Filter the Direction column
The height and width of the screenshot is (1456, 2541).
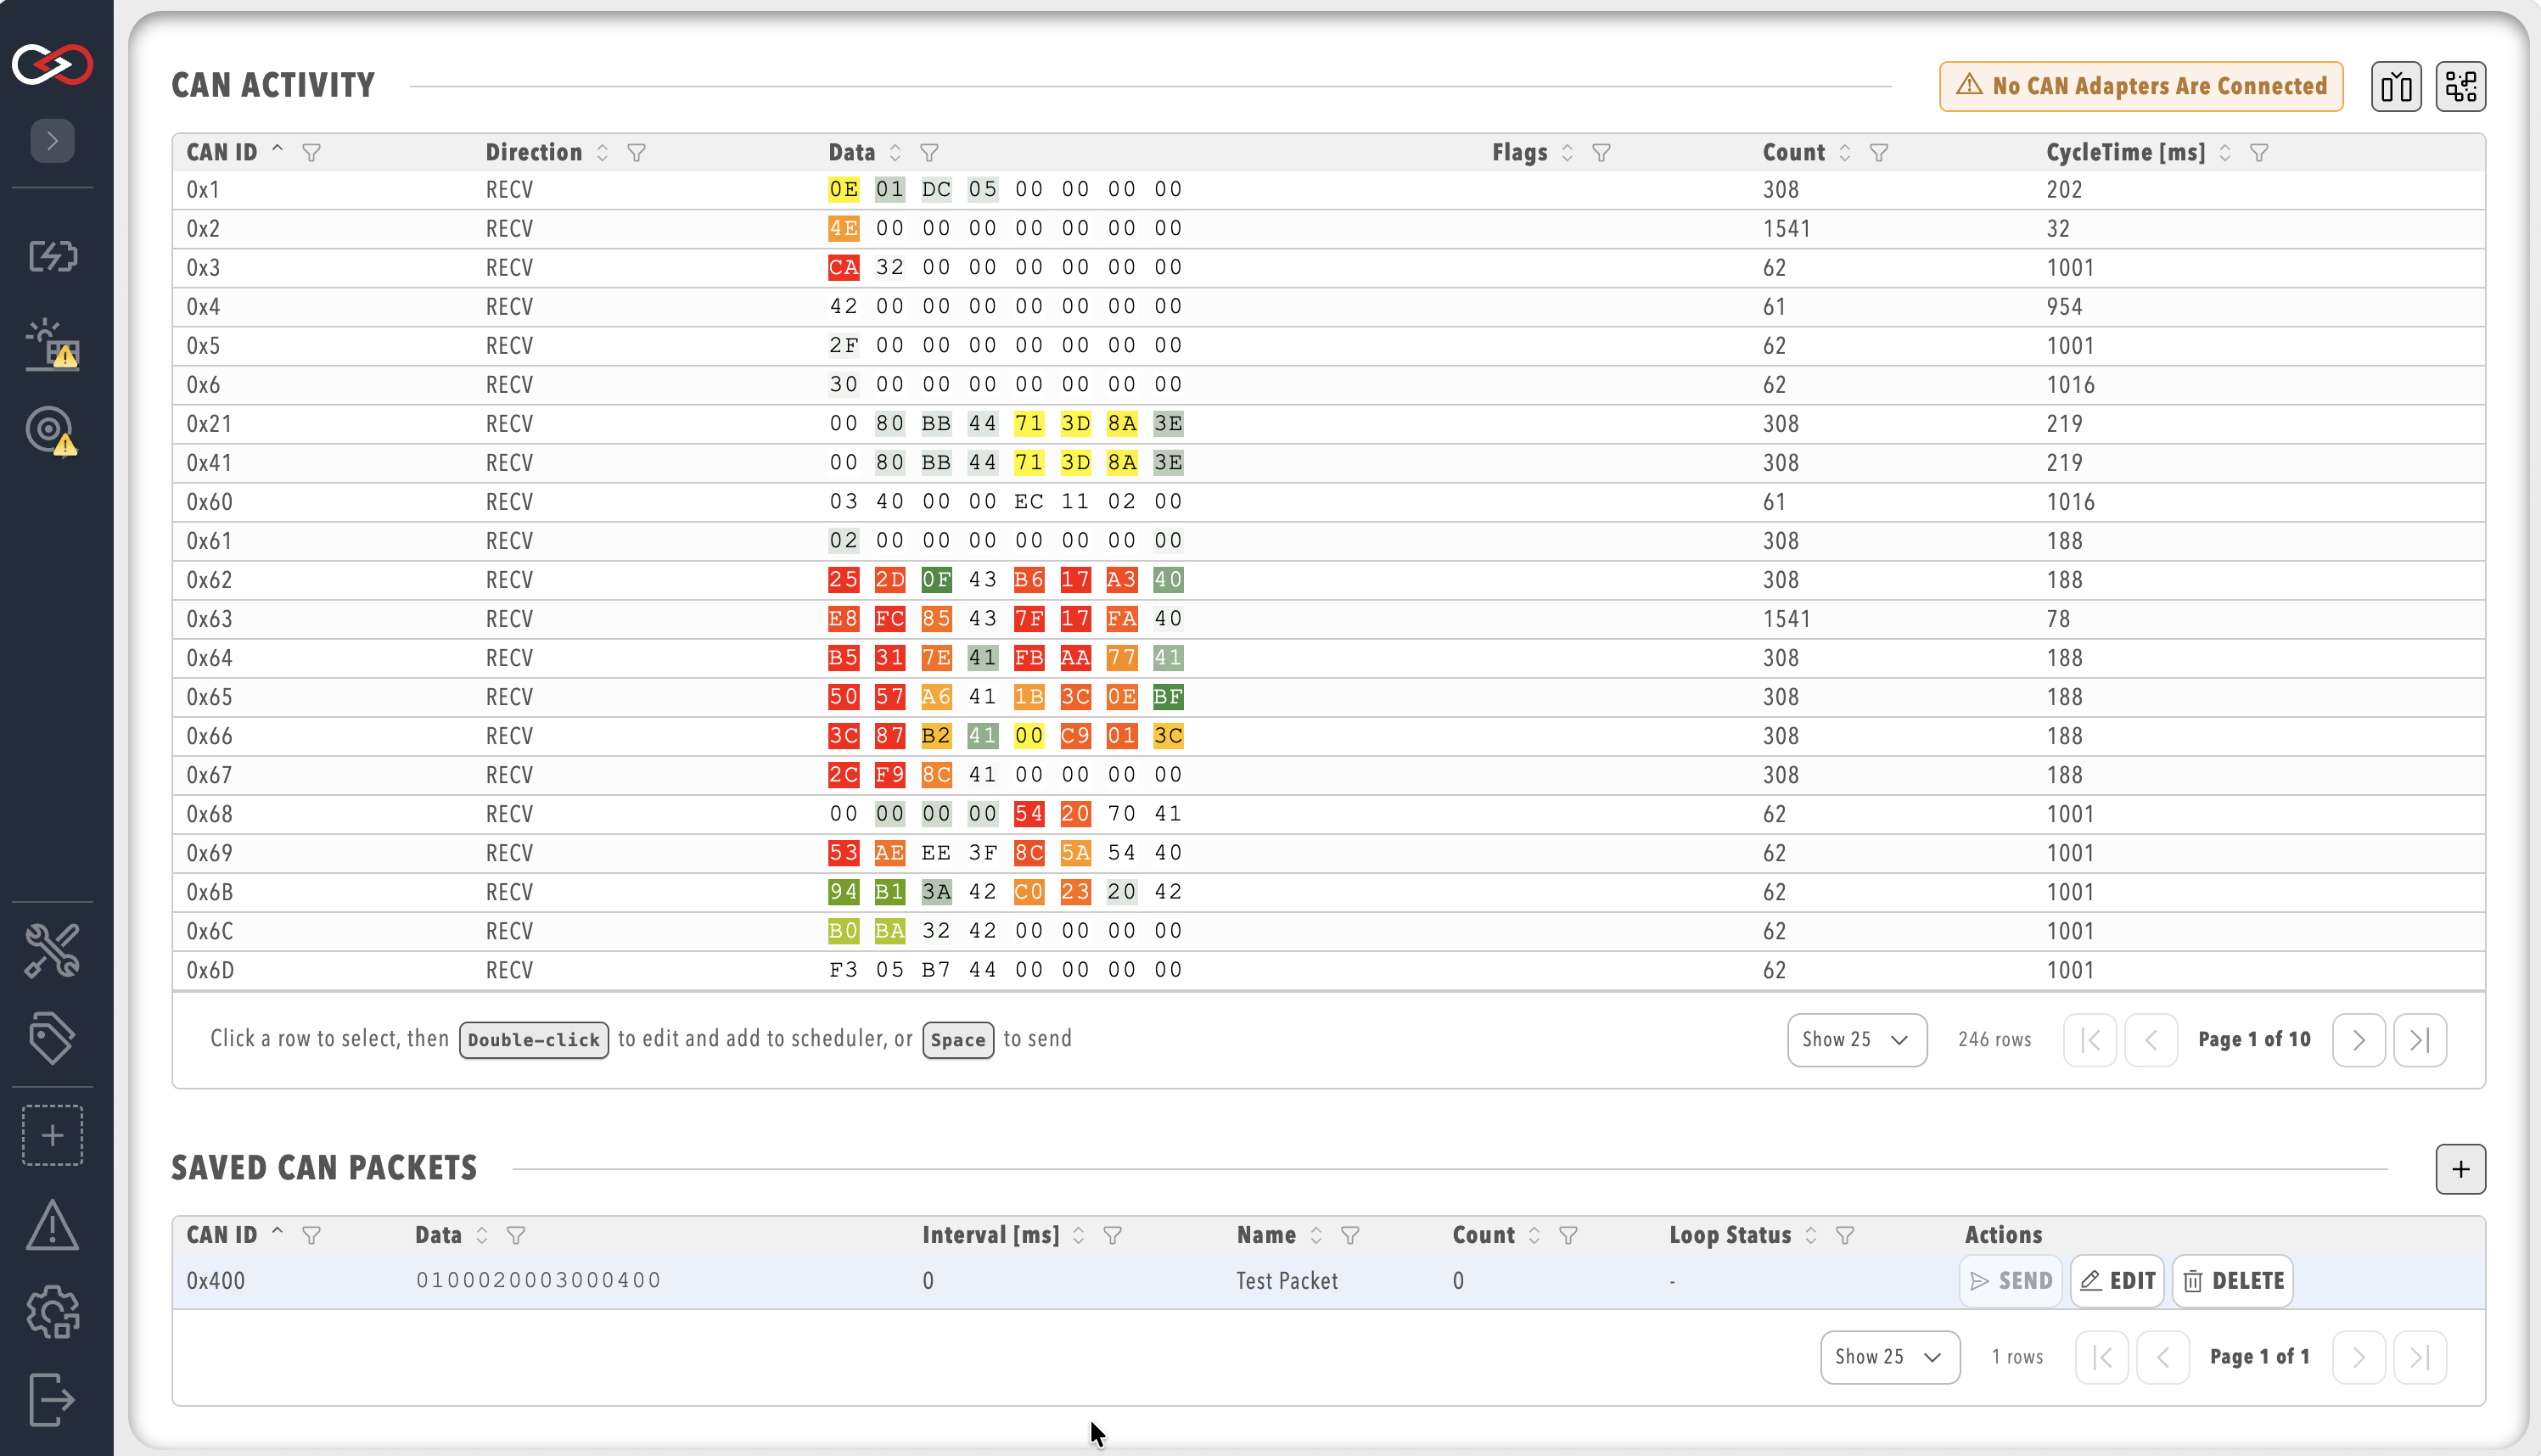(x=637, y=153)
